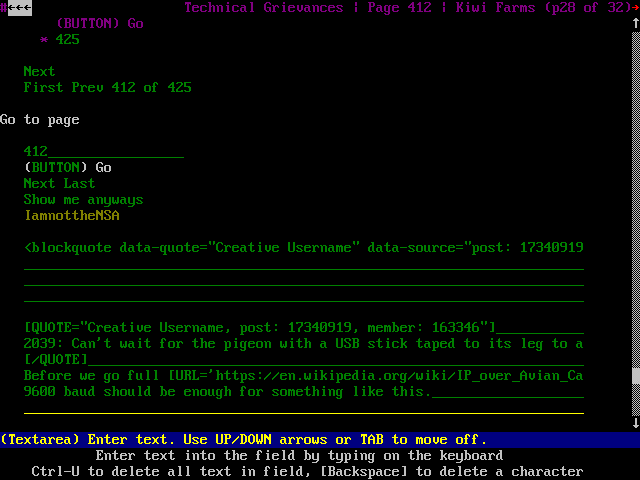640x480 pixels.
Task: Click the scrollbar up arrow
Action: pyautogui.click(x=636, y=23)
